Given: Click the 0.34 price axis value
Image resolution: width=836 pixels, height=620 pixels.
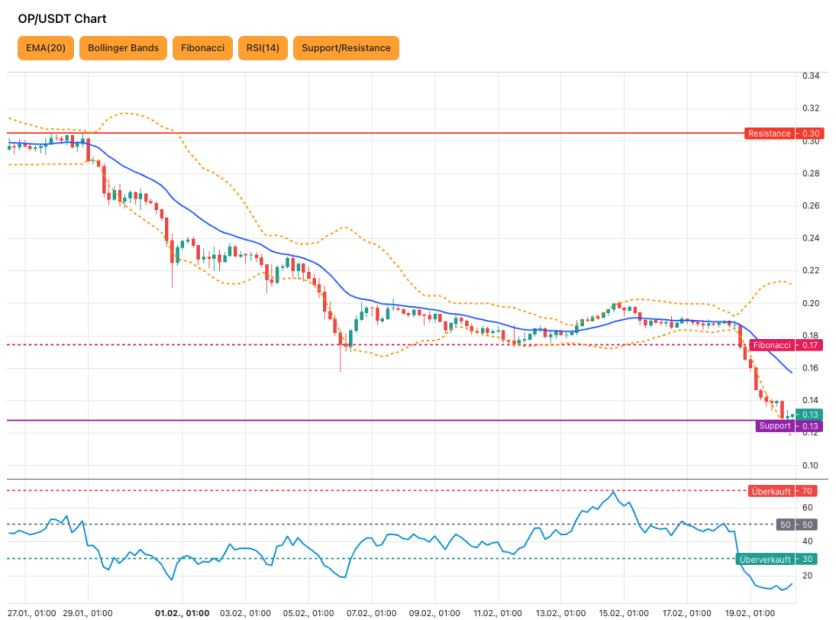Looking at the screenshot, I should click(x=811, y=76).
